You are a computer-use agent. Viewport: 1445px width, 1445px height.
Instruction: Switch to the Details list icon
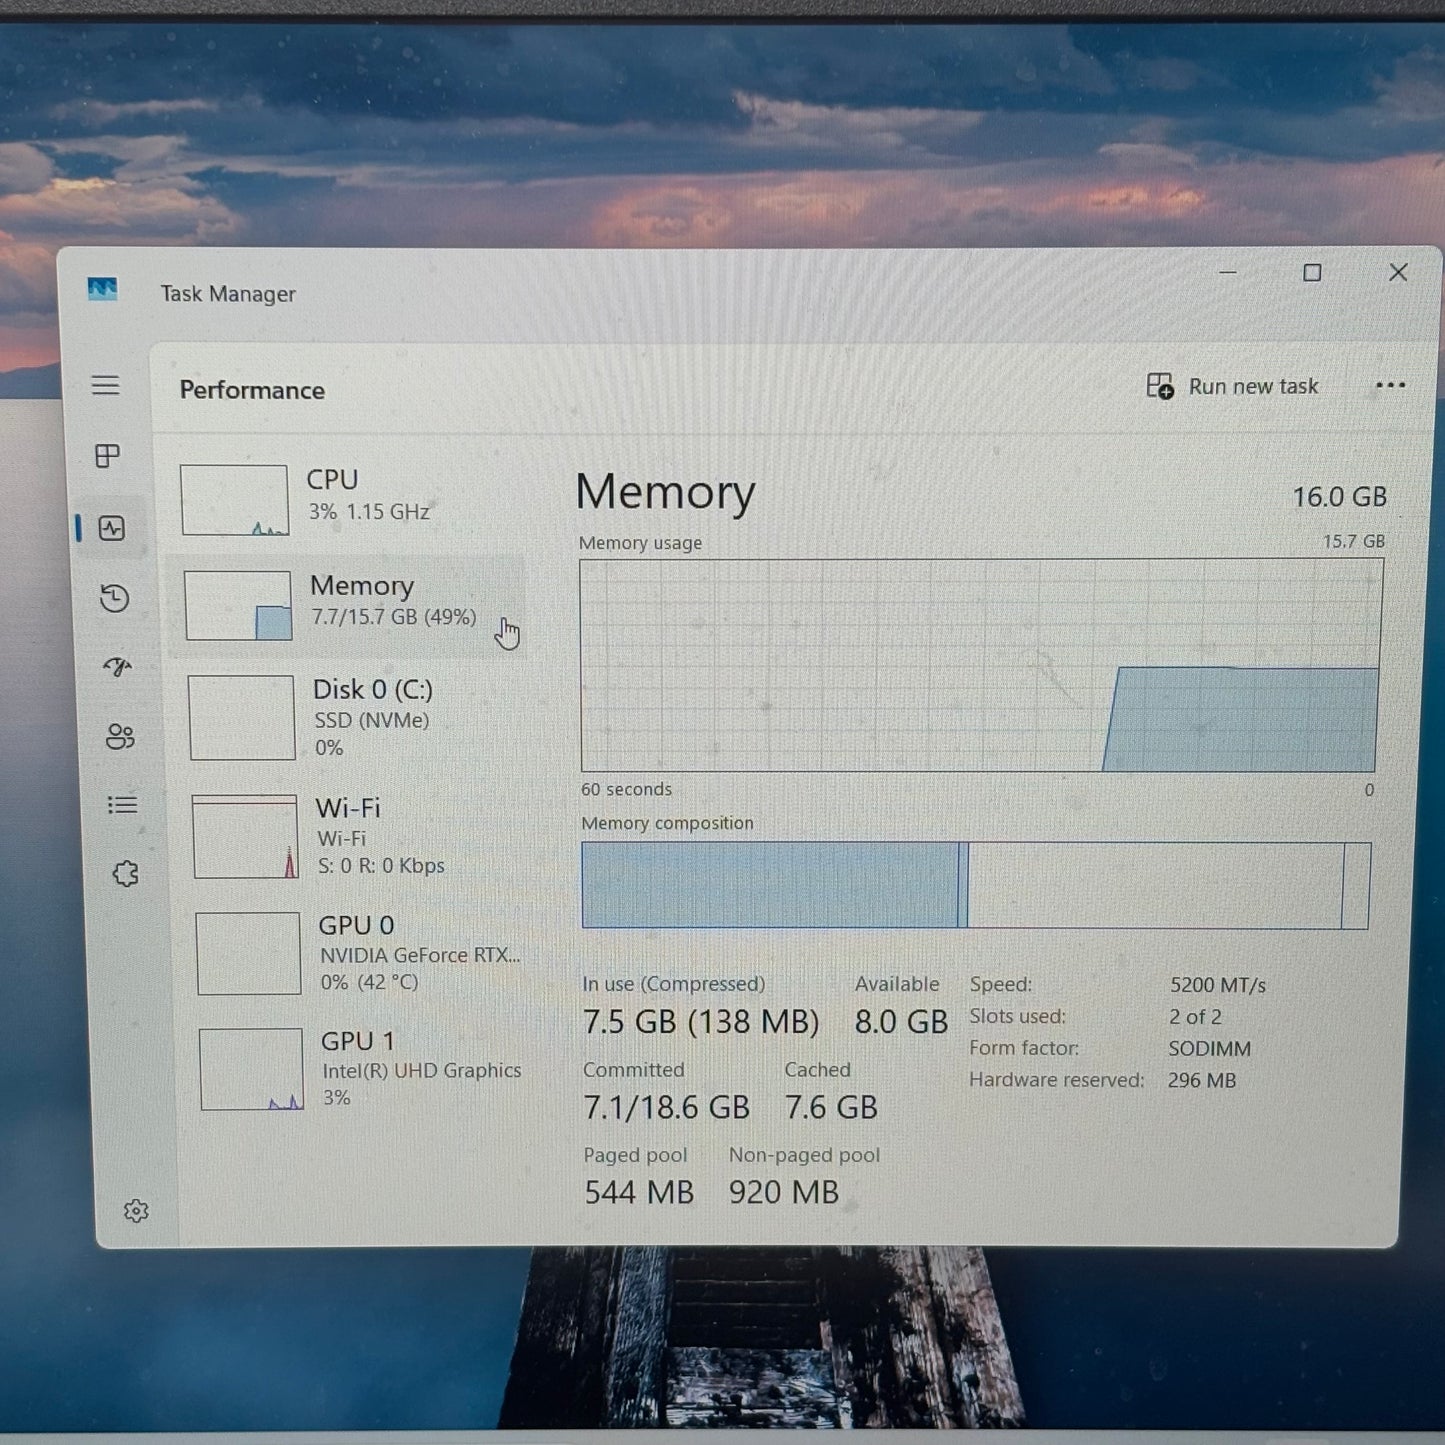click(122, 805)
